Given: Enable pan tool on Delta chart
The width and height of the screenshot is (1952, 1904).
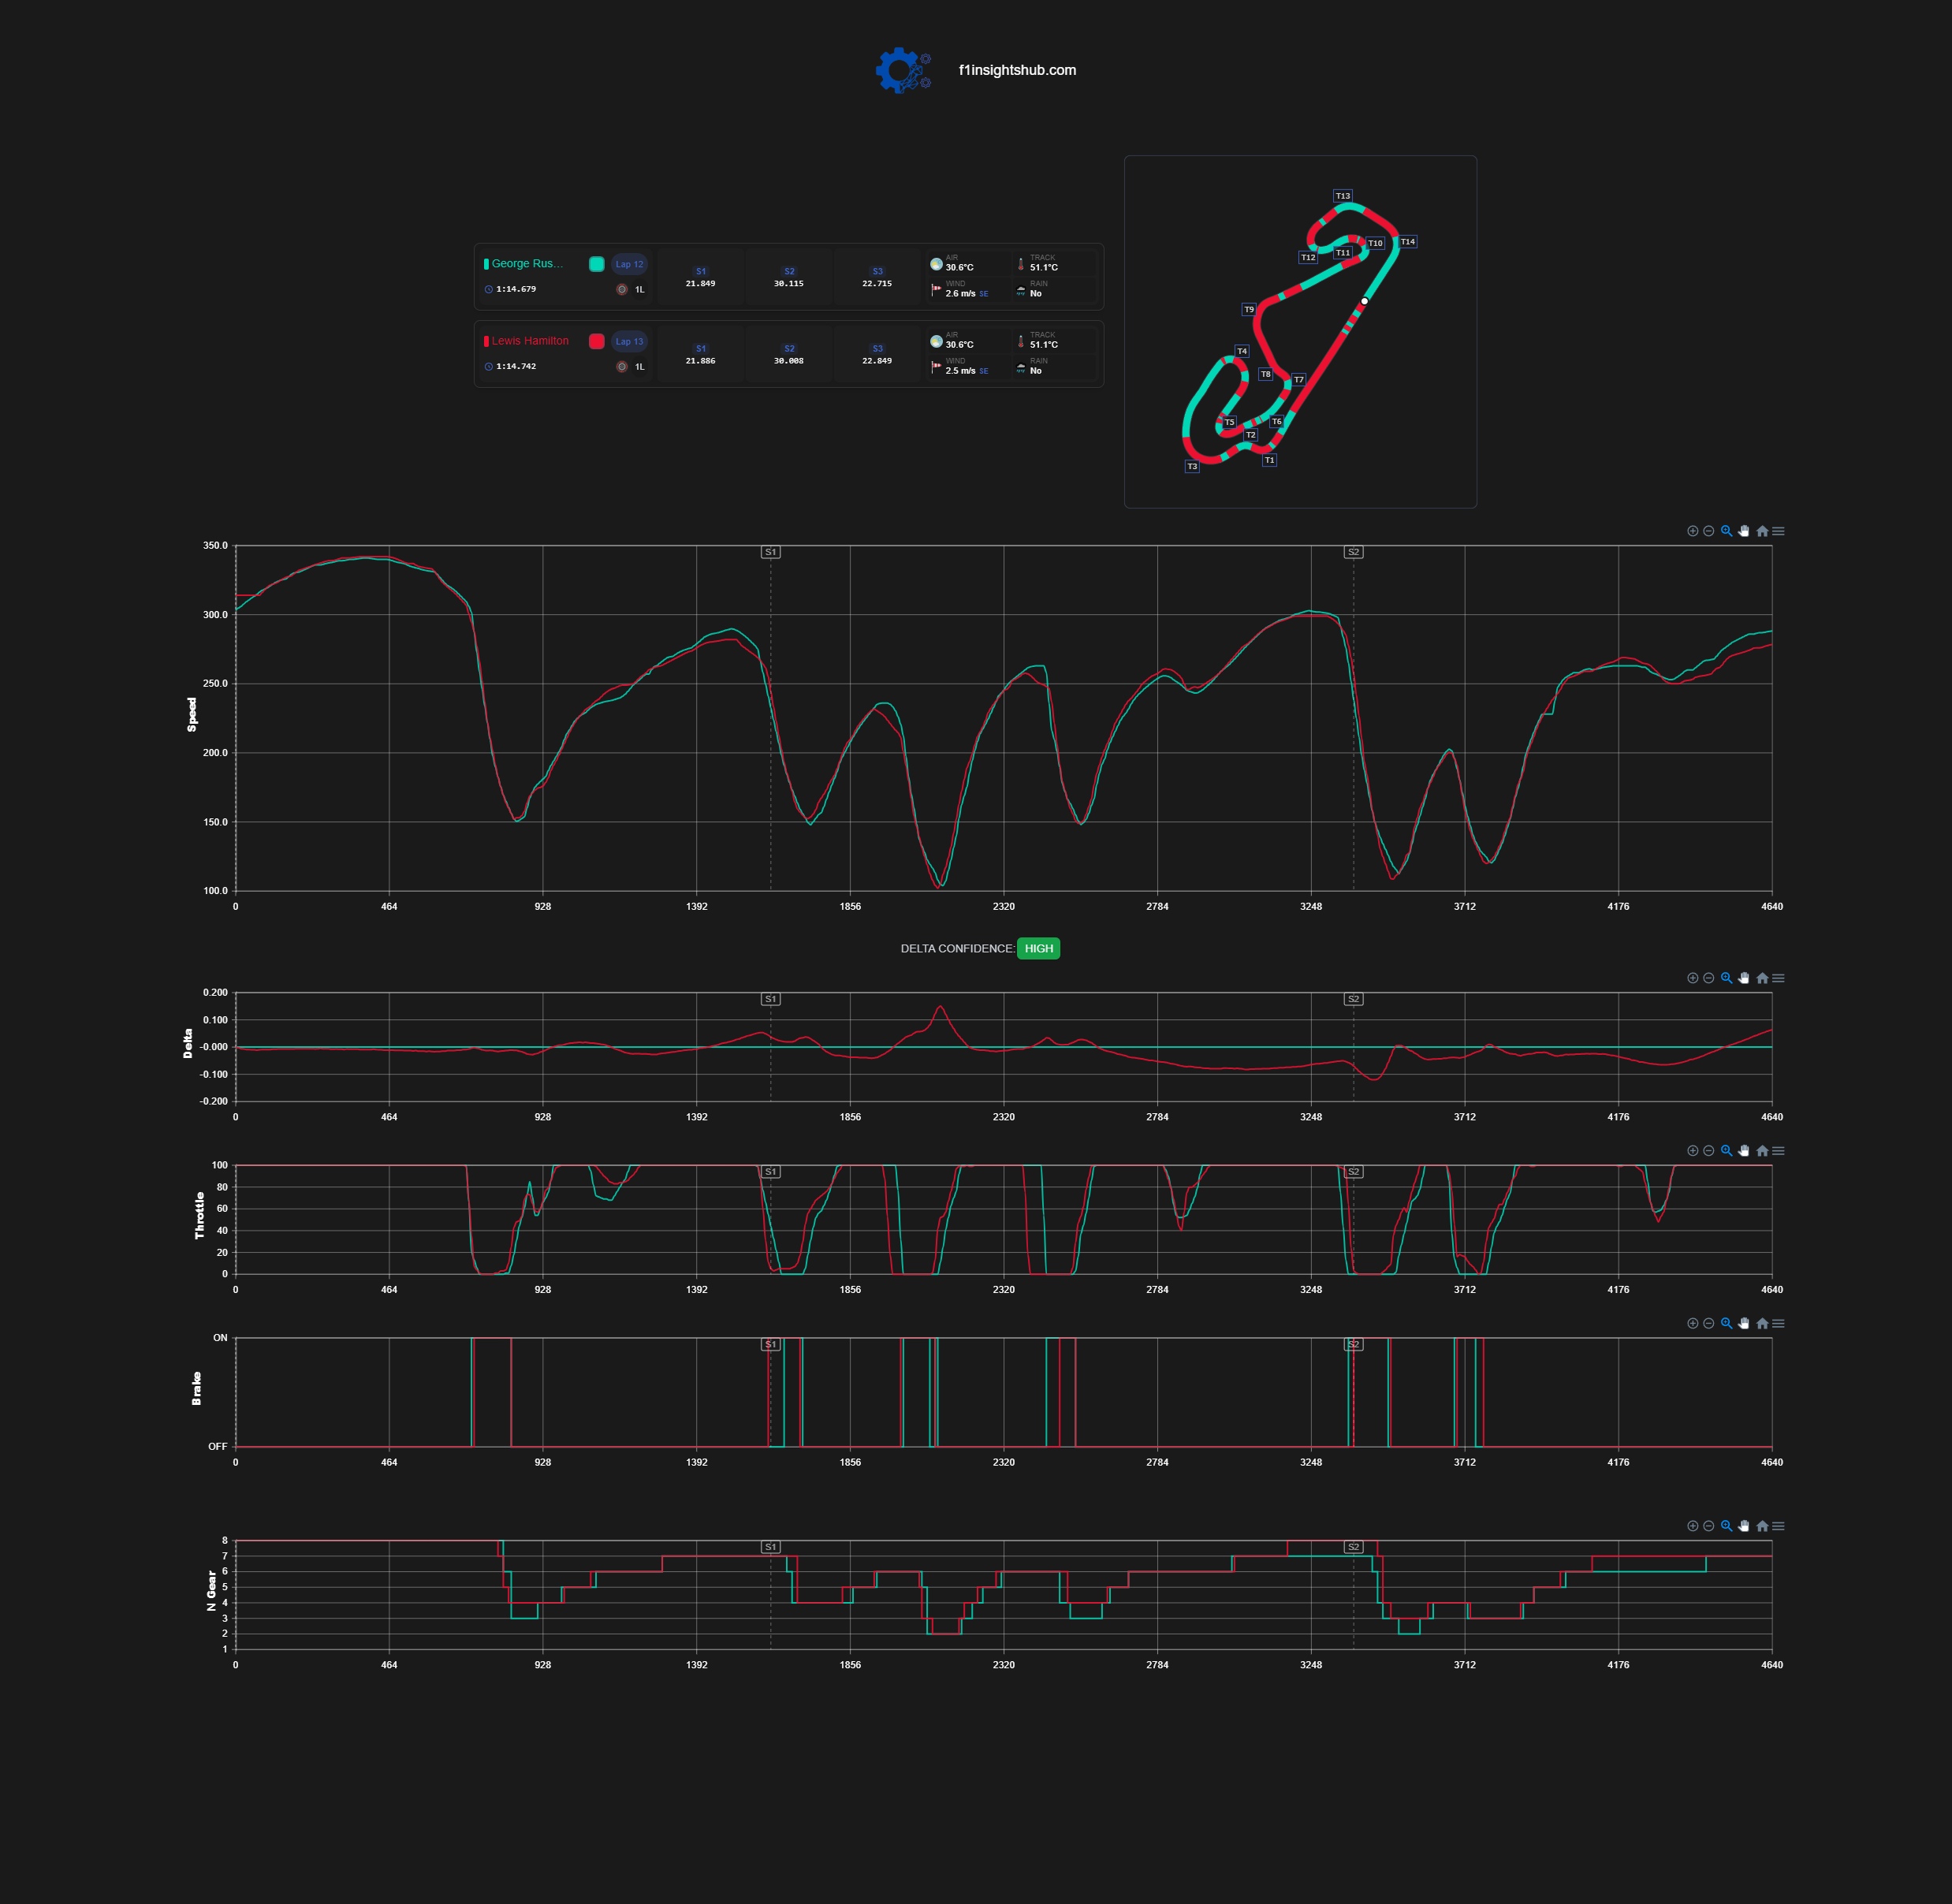Looking at the screenshot, I should [1743, 978].
